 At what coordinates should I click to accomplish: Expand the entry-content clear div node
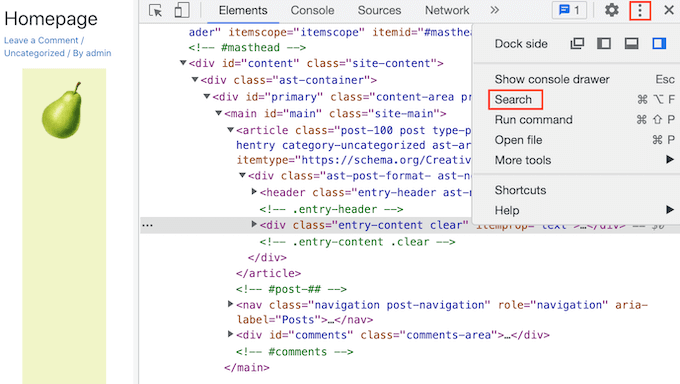point(255,225)
